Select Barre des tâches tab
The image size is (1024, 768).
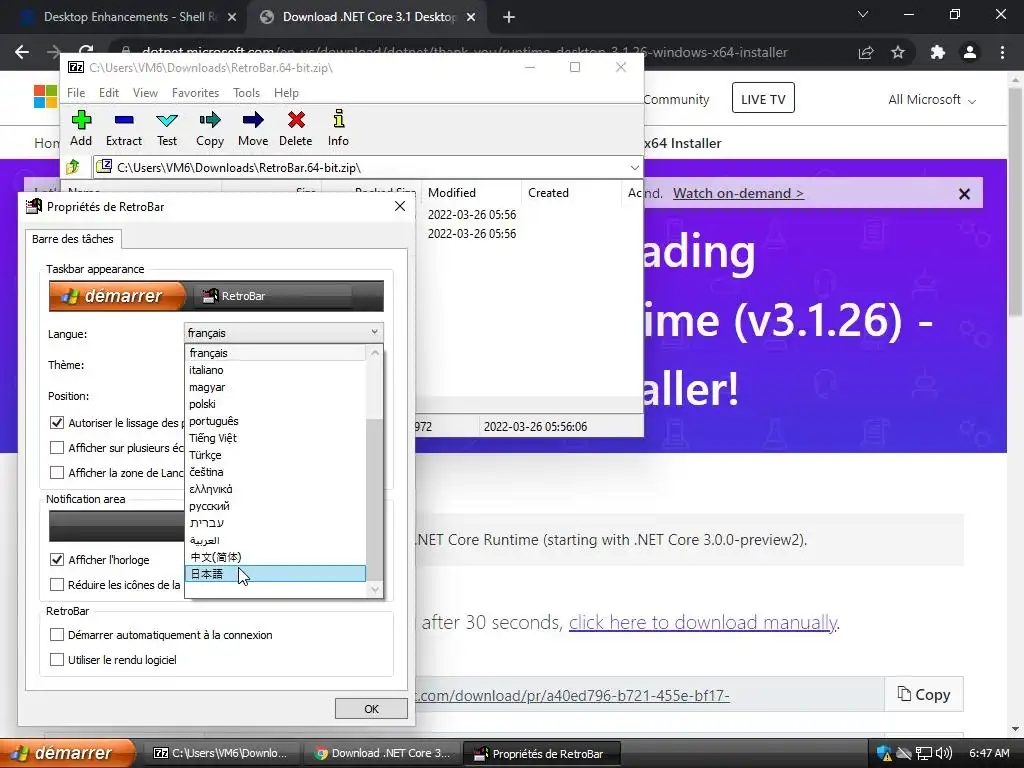pyautogui.click(x=72, y=239)
